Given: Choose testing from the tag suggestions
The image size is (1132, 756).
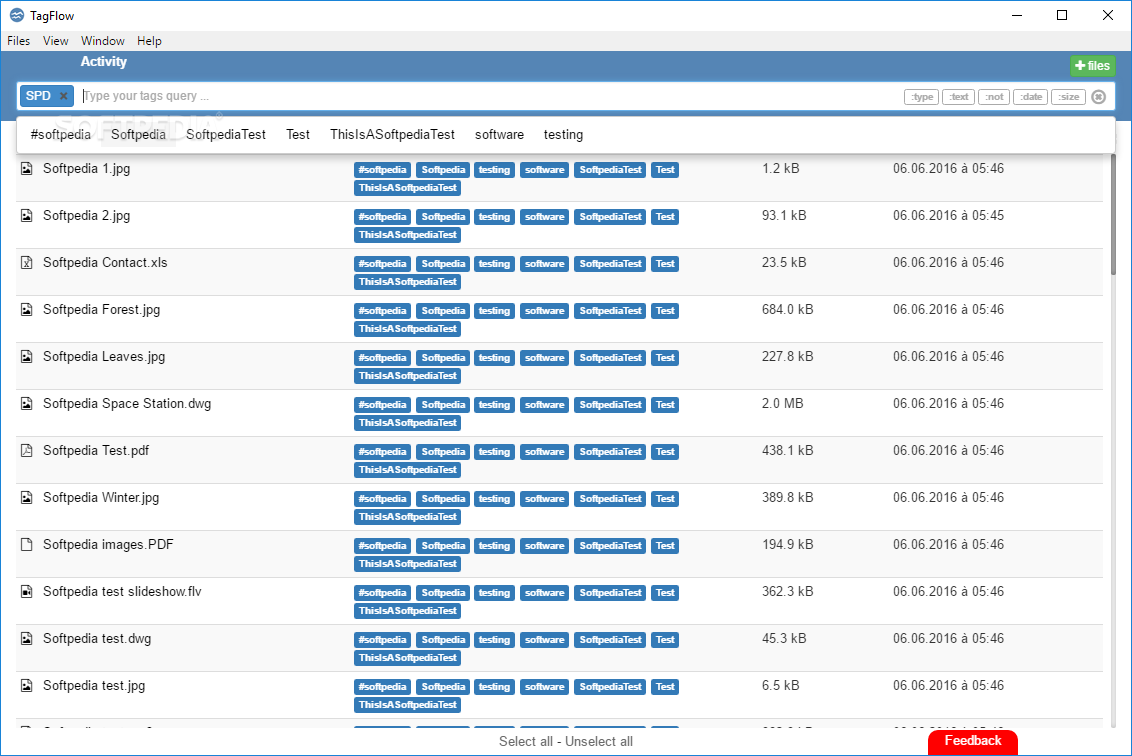Looking at the screenshot, I should pyautogui.click(x=563, y=135).
